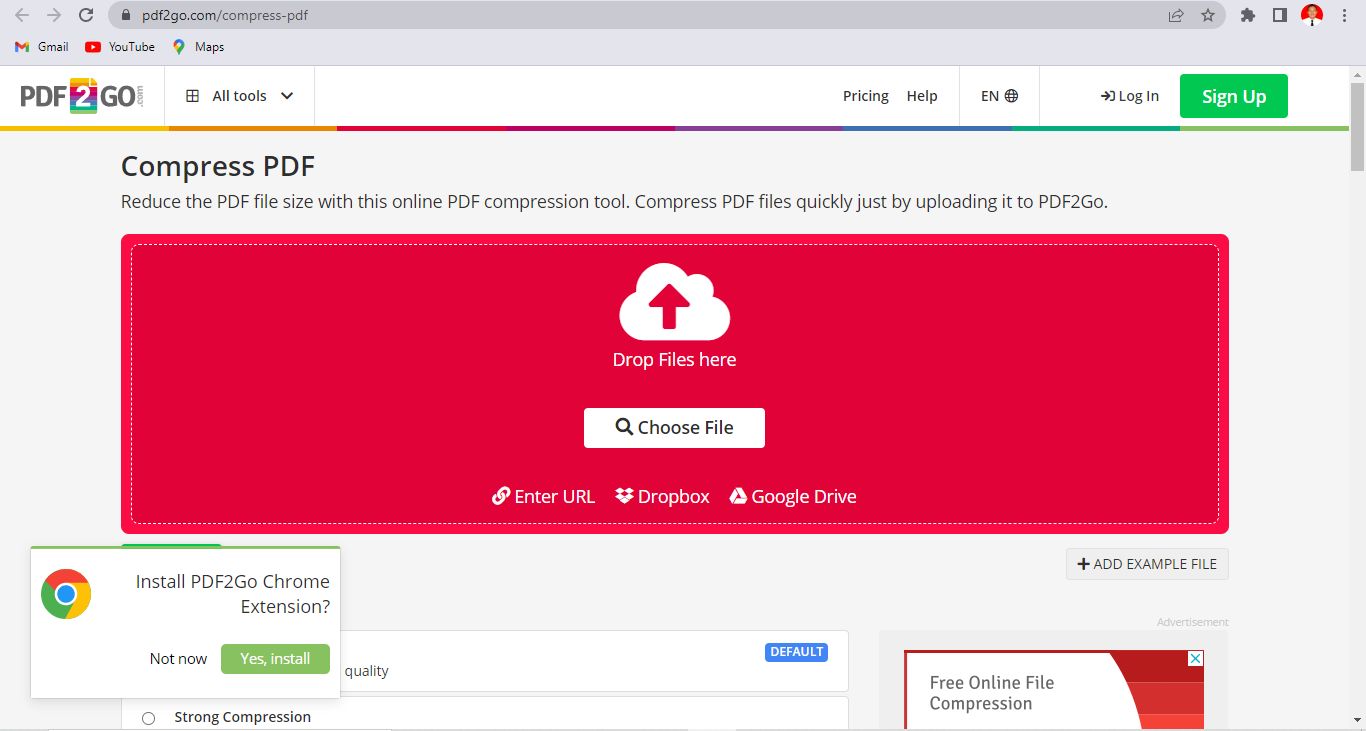
Task: Open the Pricing page
Action: [x=866, y=96]
